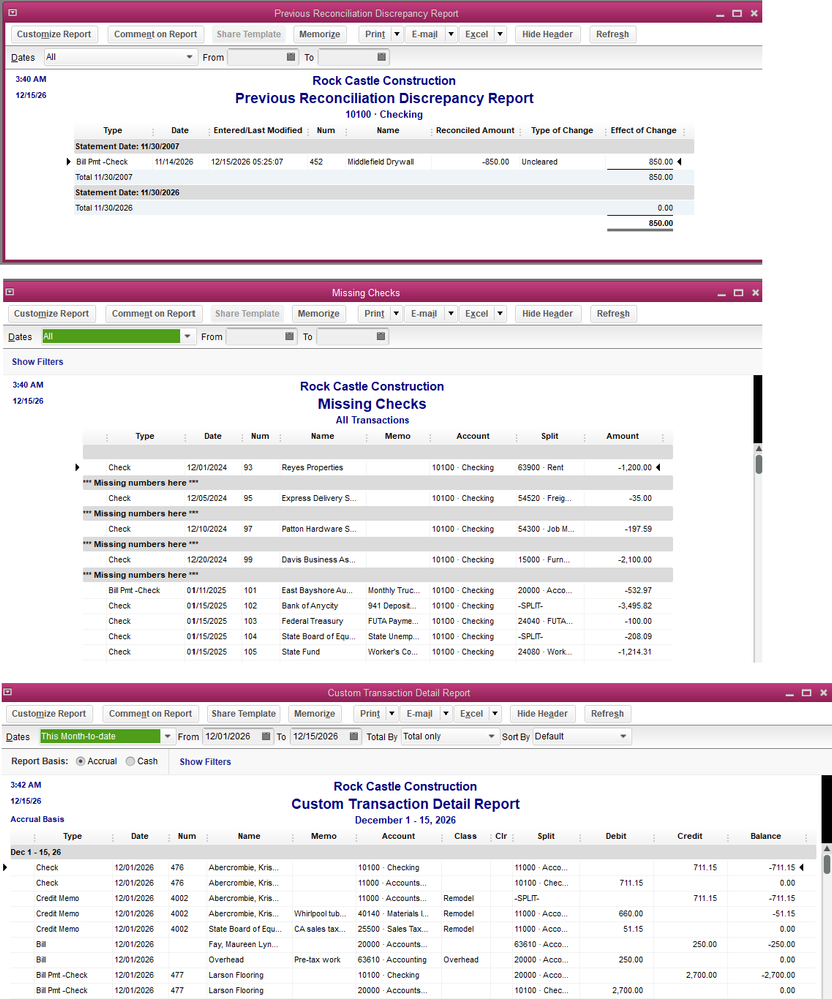Maximize the Custom Transaction Detail Report window
The width and height of the screenshot is (832, 999).
coord(807,693)
